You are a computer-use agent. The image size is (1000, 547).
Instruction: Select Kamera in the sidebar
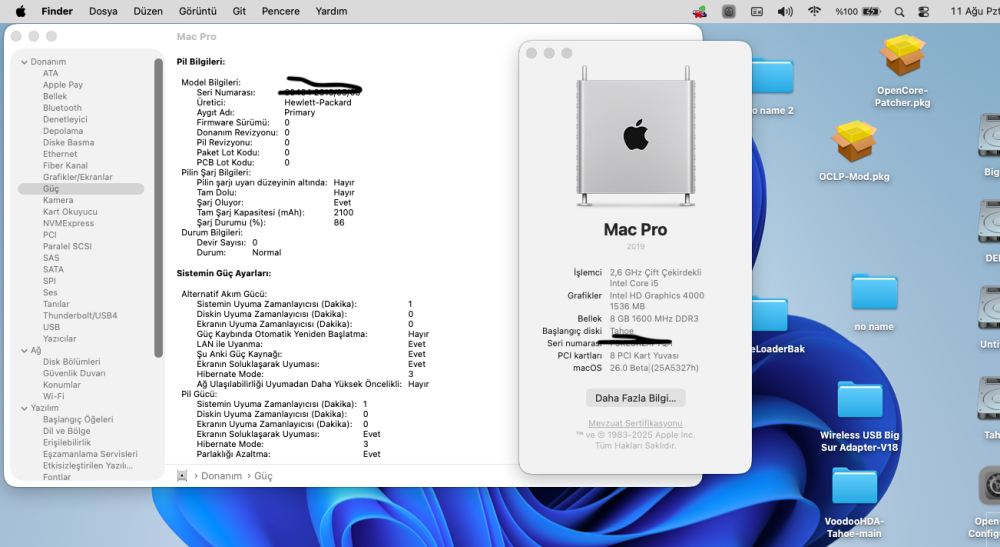(58, 200)
